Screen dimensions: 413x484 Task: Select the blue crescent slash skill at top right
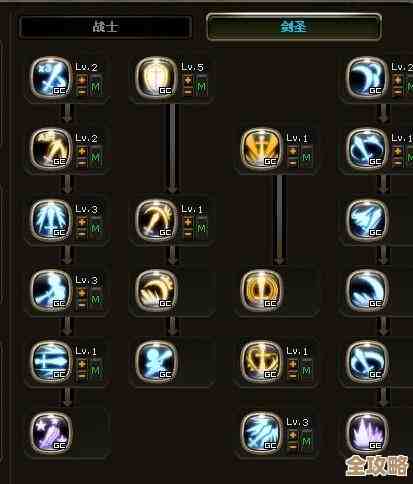(367, 78)
